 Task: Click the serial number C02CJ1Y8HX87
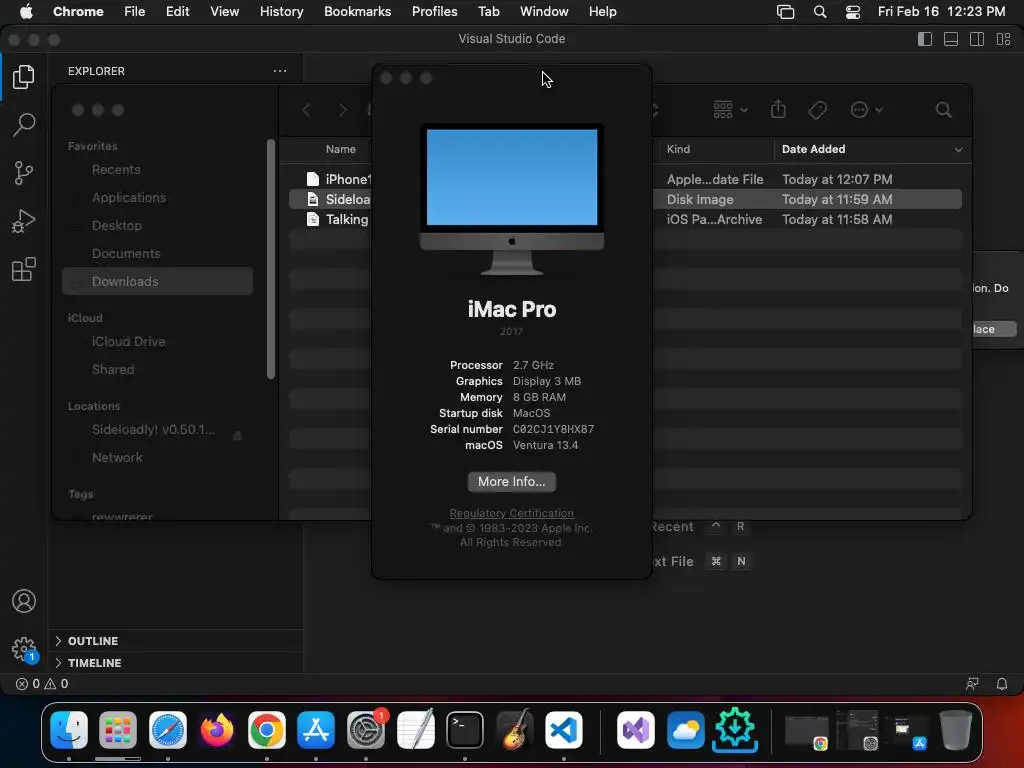click(553, 429)
